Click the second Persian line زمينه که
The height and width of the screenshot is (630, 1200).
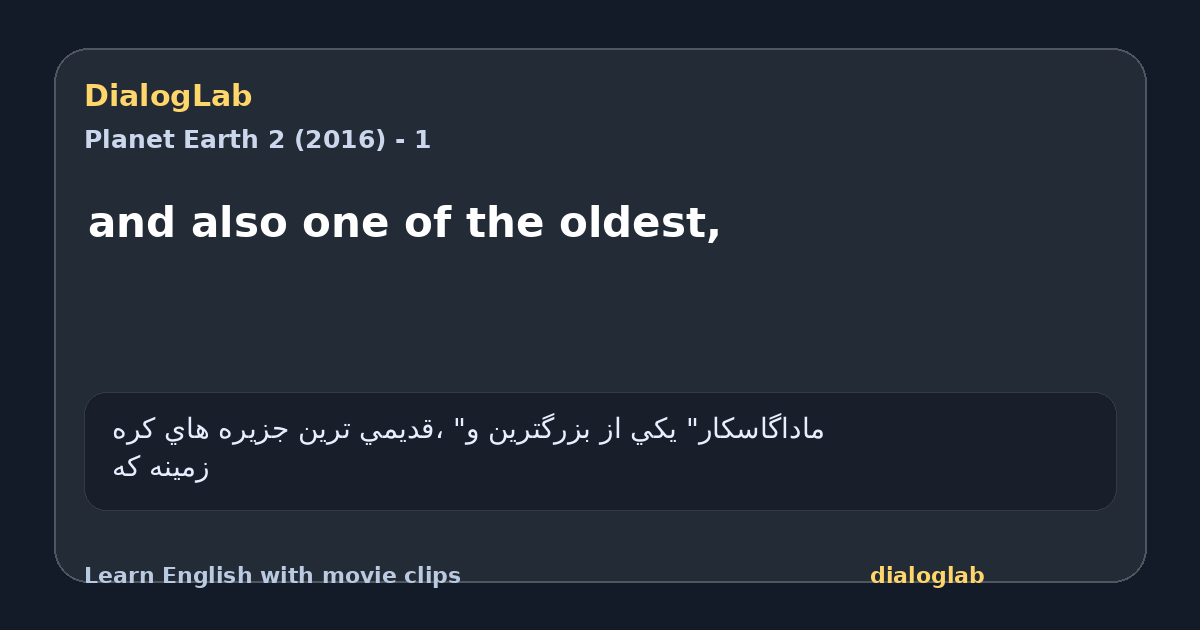pos(161,467)
